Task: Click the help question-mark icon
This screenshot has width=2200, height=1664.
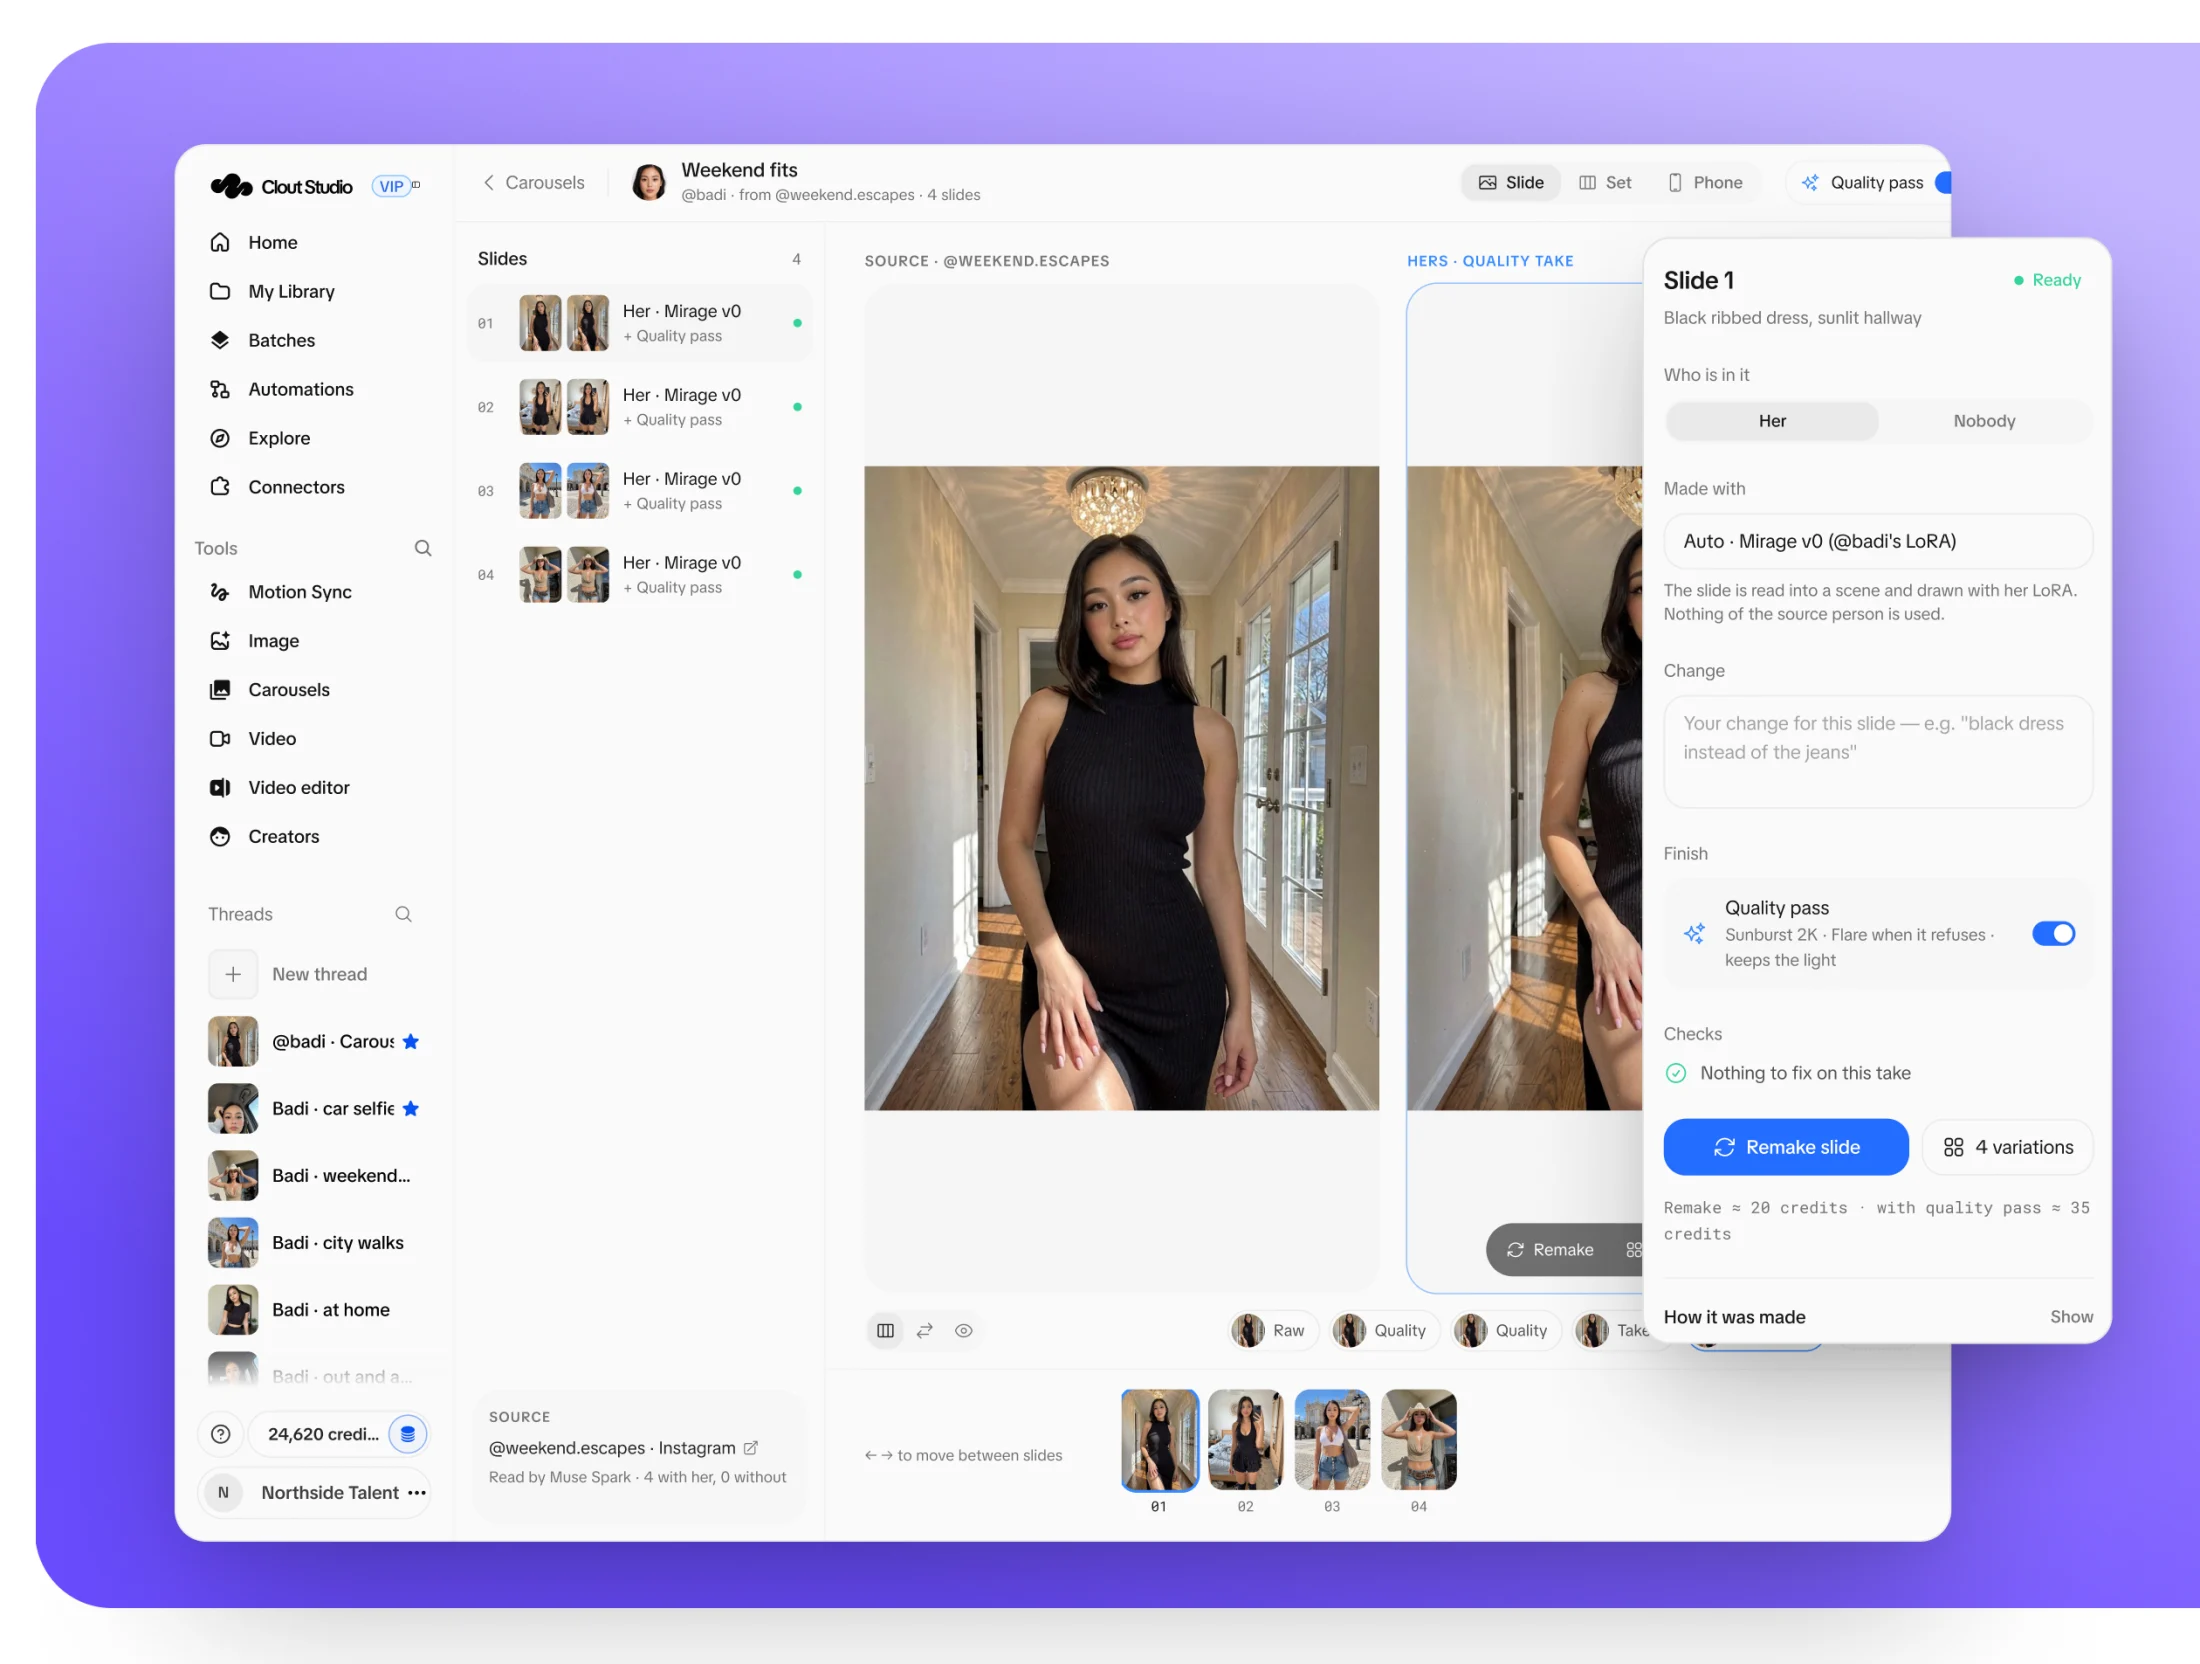Action: (221, 1435)
